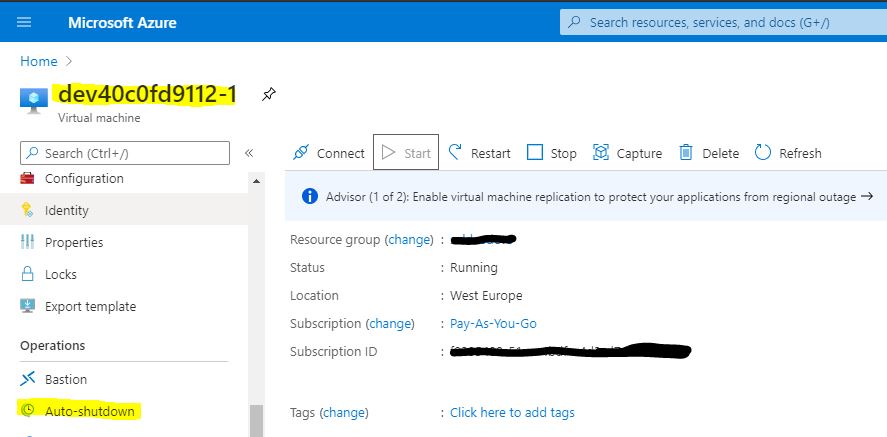Click the Subscription ID label
Viewport: 887px width, 437px height.
333,352
